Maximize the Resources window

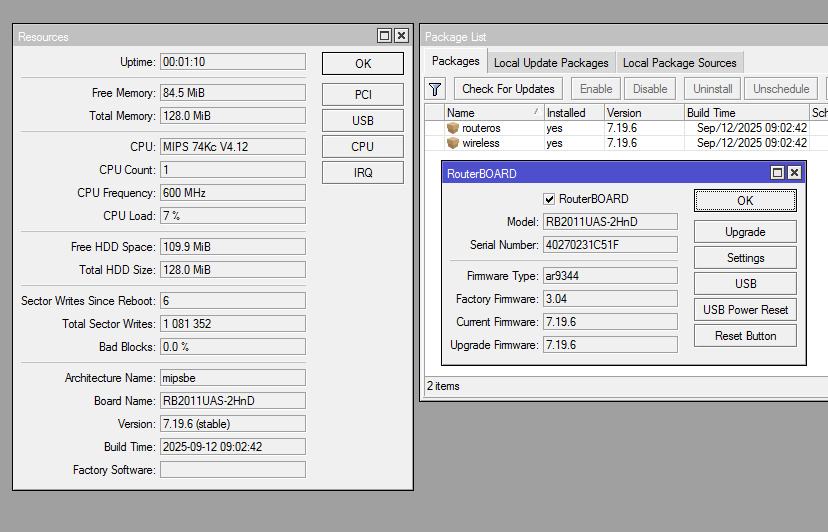[x=384, y=35]
